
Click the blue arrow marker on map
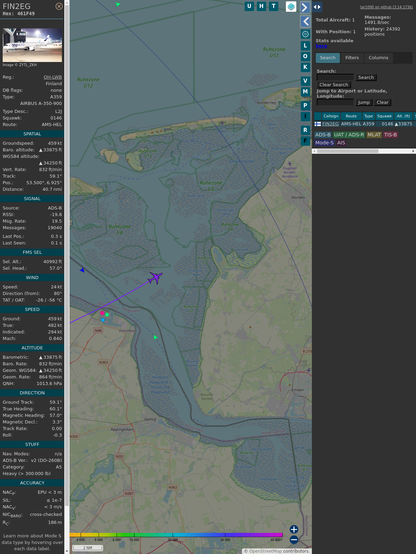click(x=82, y=270)
